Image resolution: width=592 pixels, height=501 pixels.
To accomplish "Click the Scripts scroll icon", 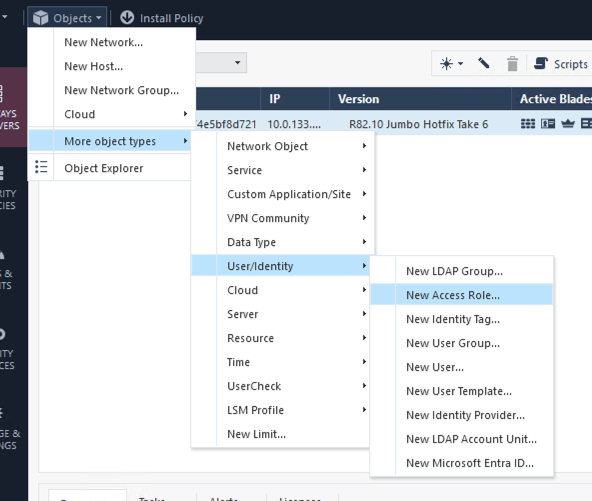I will (541, 63).
